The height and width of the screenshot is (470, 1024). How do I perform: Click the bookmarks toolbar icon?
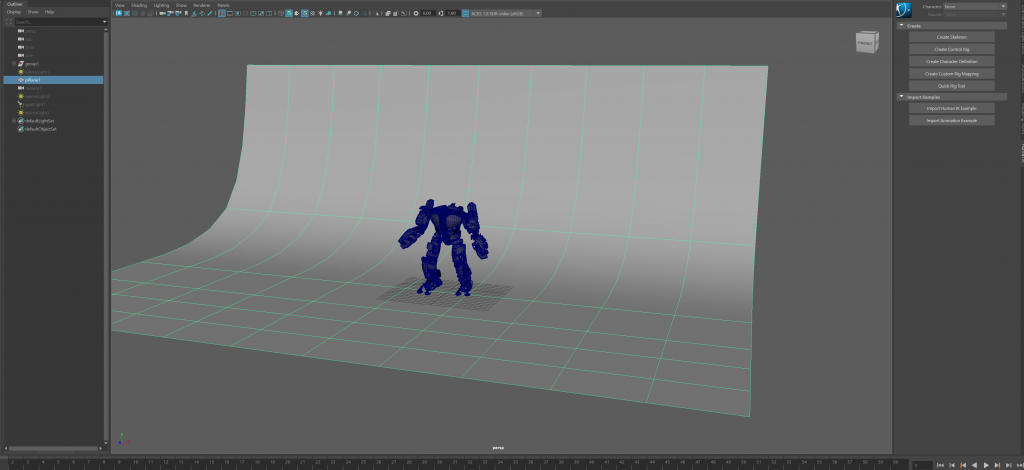pos(186,13)
